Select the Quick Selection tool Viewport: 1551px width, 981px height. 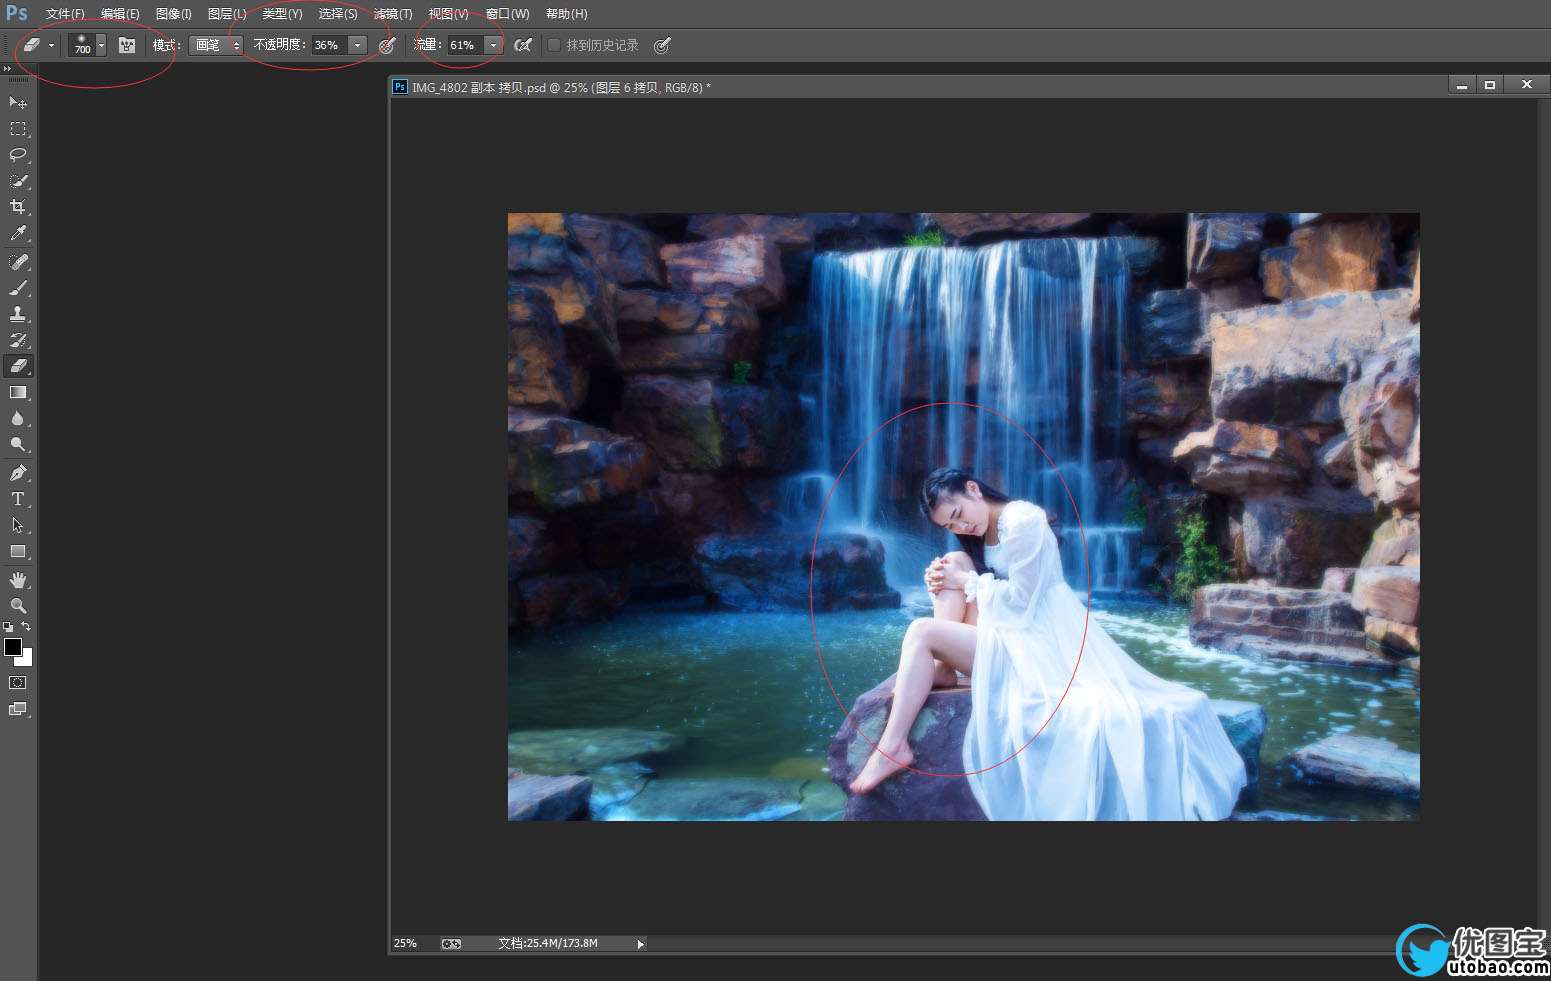pos(18,181)
